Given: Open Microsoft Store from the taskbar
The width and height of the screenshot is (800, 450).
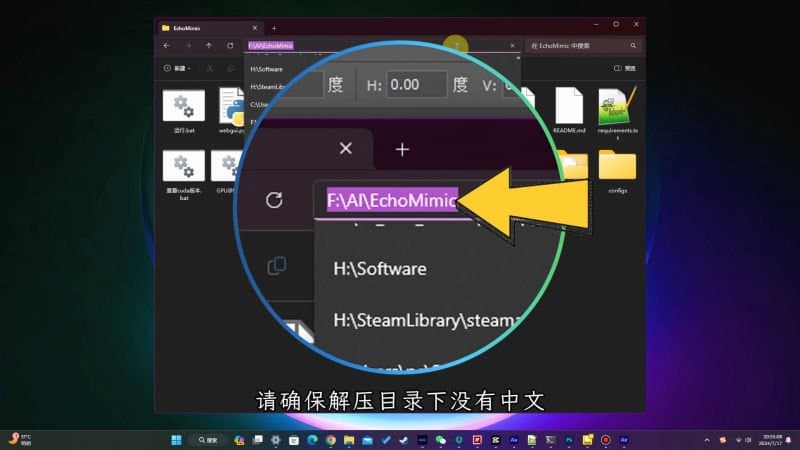Looking at the screenshot, I should tap(294, 440).
